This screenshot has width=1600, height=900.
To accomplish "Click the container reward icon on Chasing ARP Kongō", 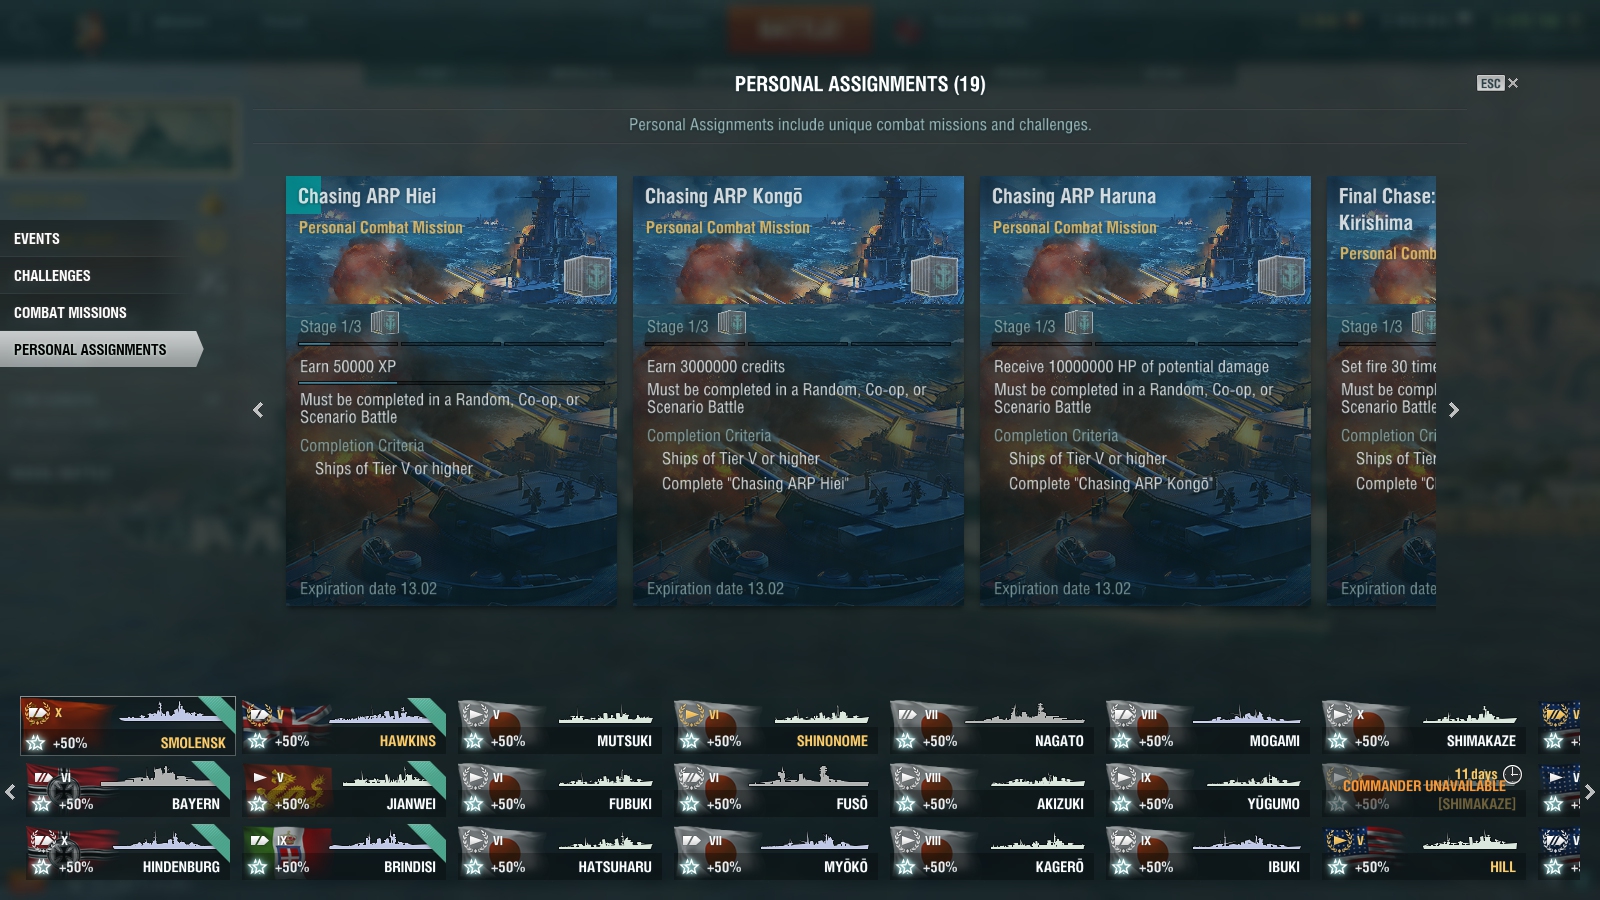I will [934, 275].
